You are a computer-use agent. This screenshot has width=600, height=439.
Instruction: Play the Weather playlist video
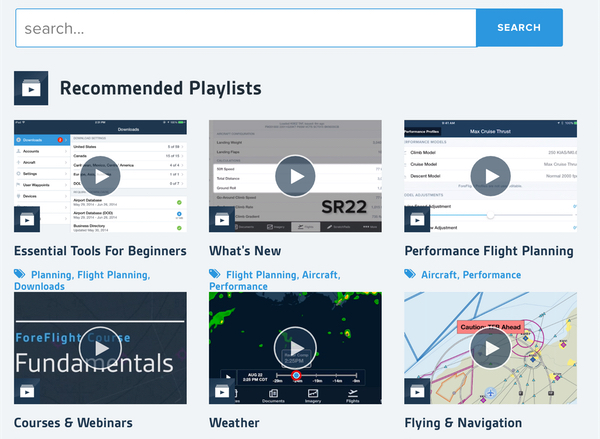click(x=295, y=348)
